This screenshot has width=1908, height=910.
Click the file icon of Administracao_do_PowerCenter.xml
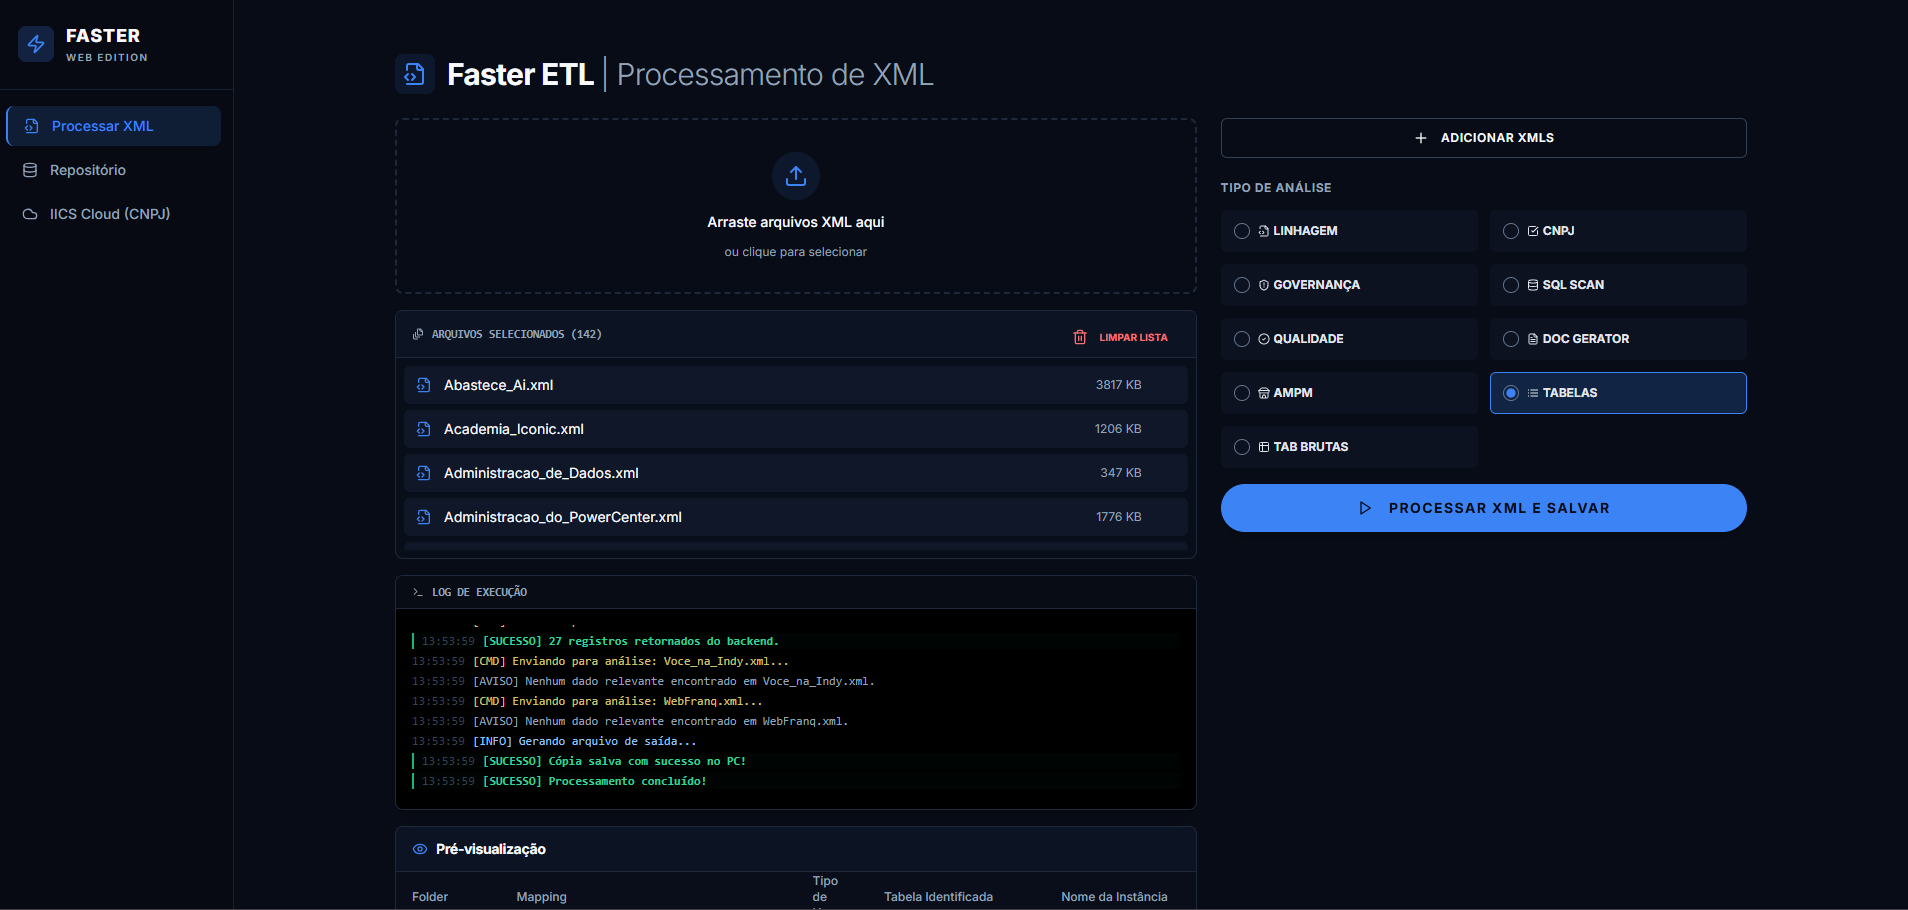click(424, 517)
